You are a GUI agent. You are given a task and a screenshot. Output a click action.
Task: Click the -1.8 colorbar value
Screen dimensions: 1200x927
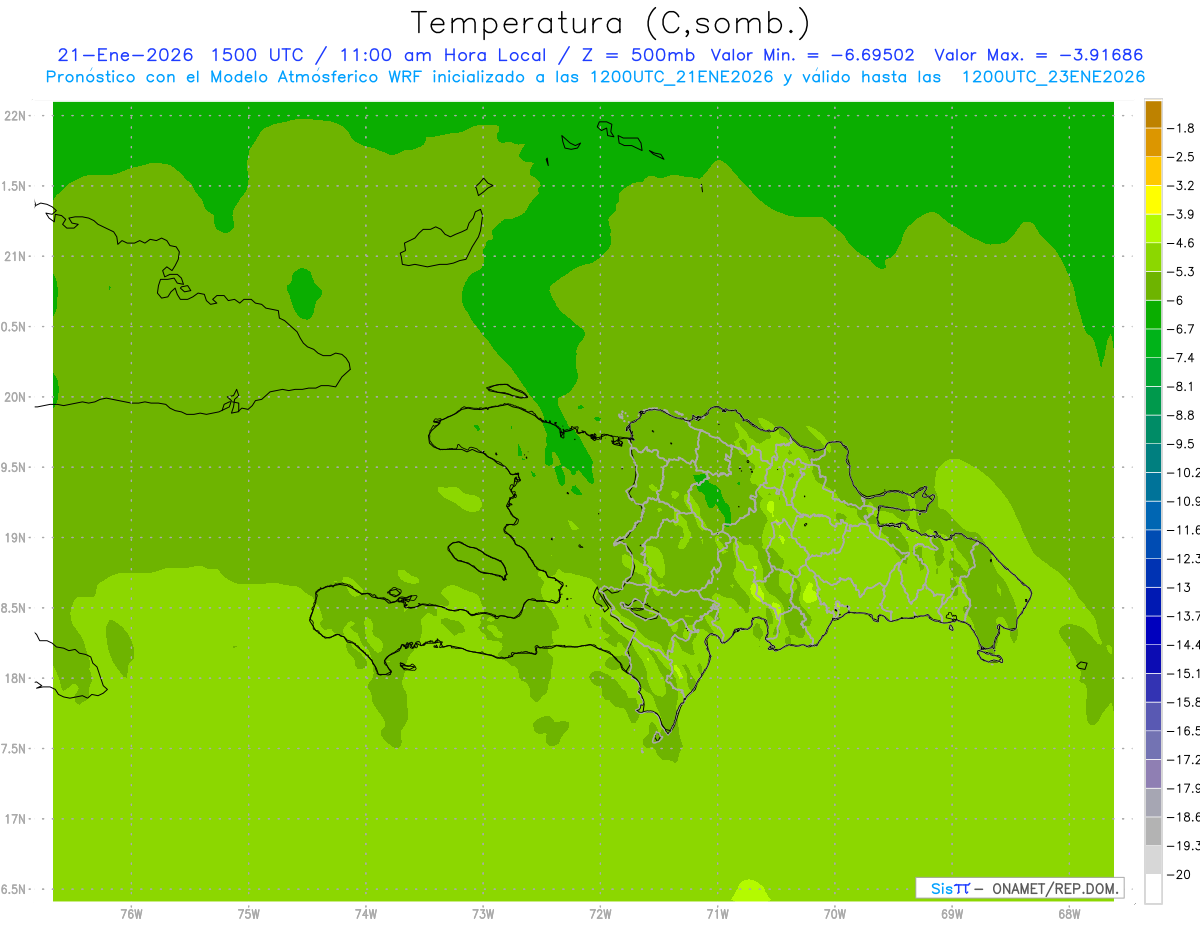point(1182,129)
